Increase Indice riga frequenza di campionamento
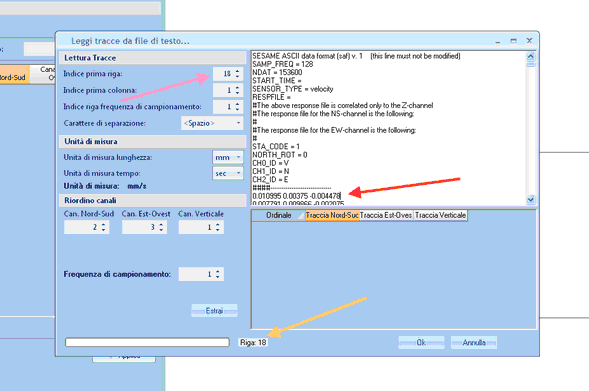Viewport: 589px width, 391px height. click(237, 104)
